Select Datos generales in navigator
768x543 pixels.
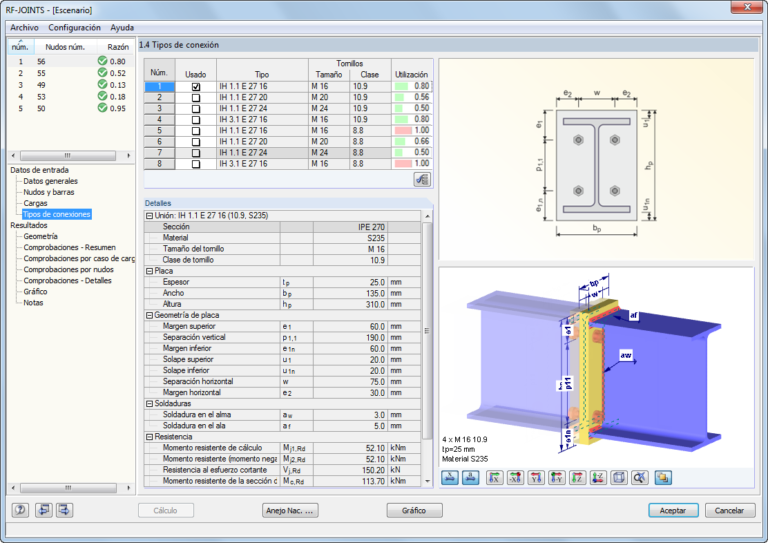point(50,181)
